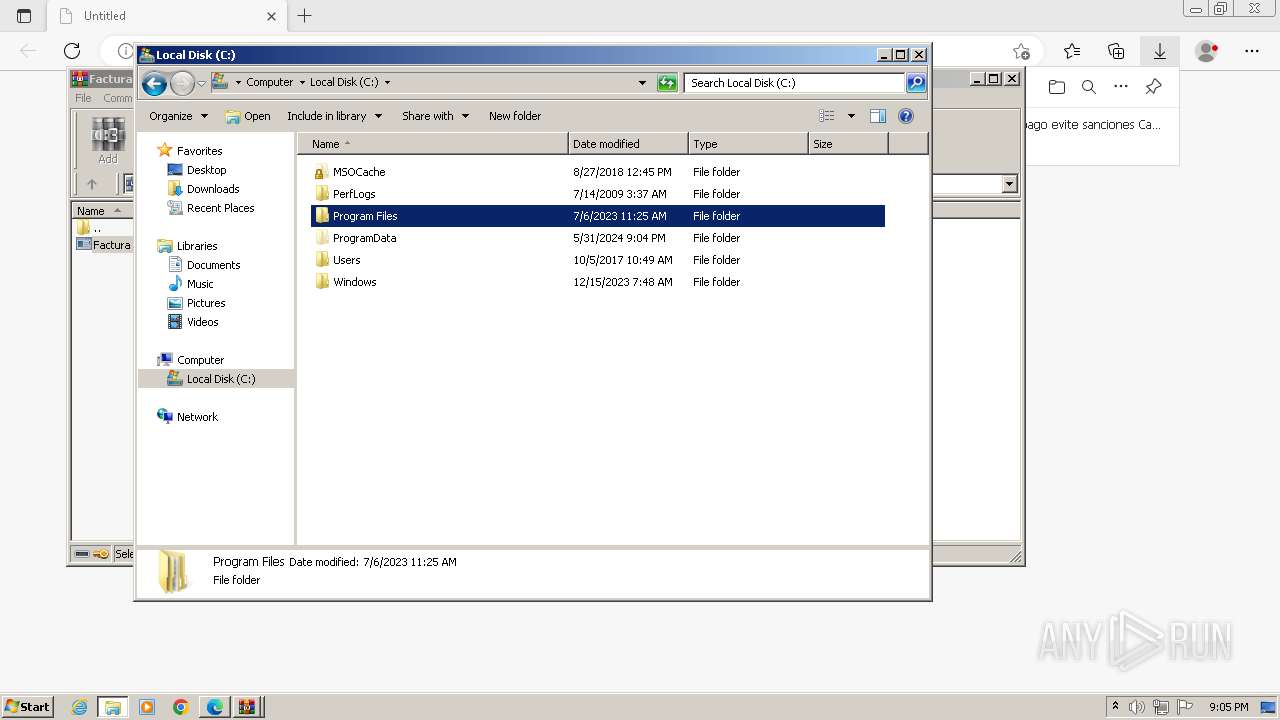This screenshot has height=720, width=1280.
Task: Select the Factura item in WinRAR list
Action: pos(104,245)
